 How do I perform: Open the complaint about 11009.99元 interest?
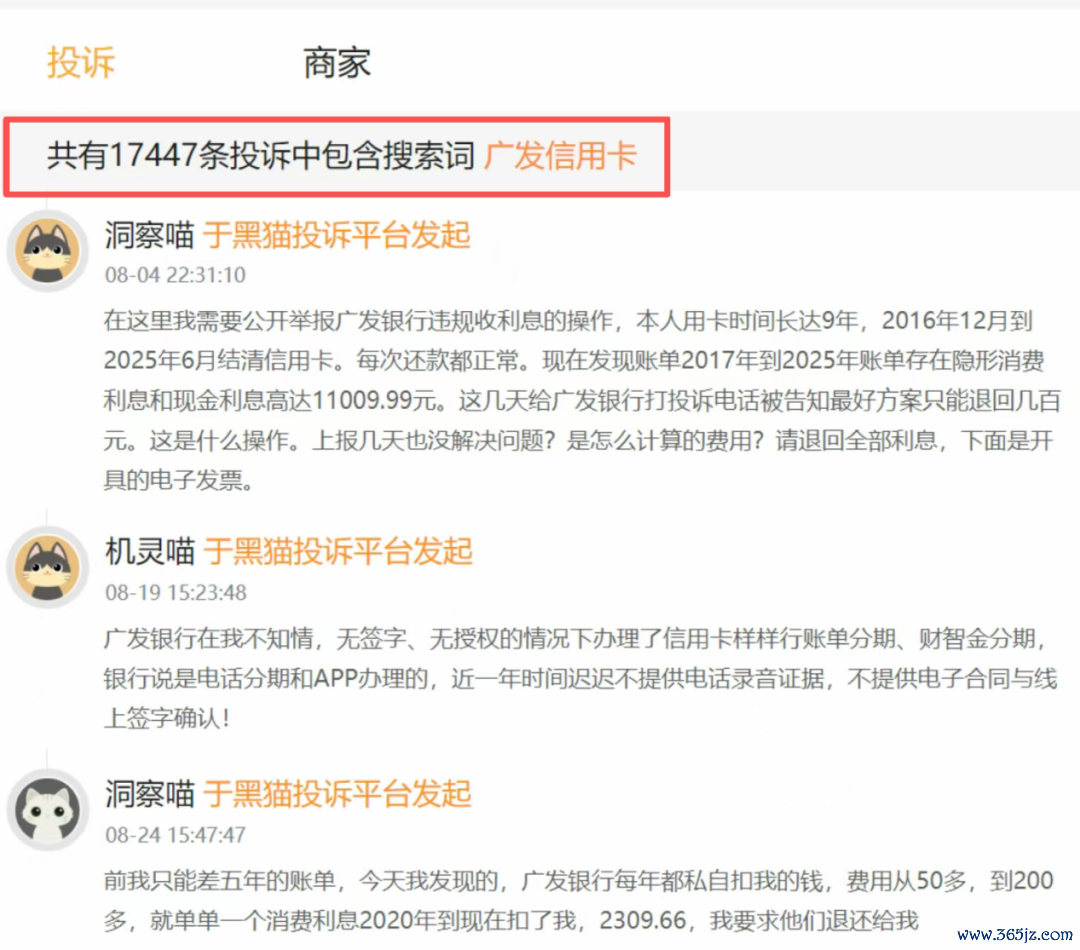[582, 400]
